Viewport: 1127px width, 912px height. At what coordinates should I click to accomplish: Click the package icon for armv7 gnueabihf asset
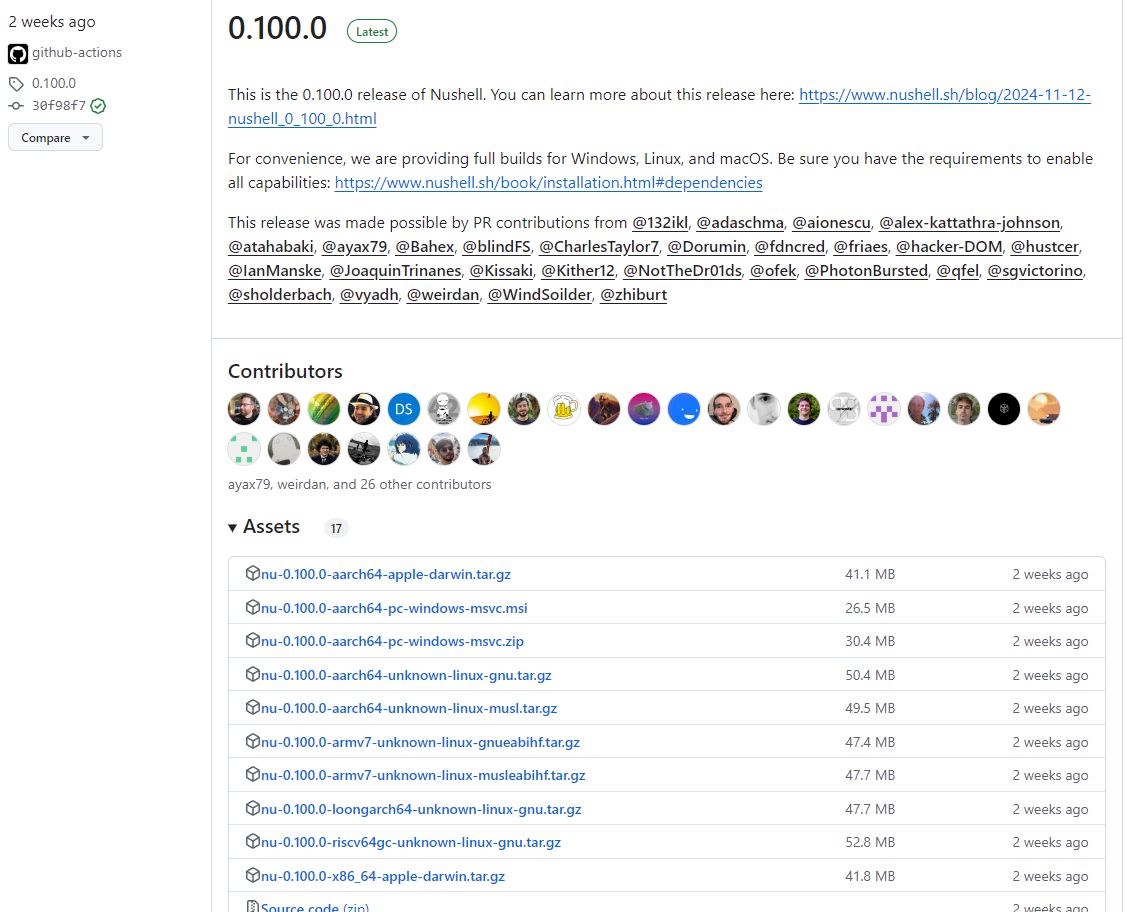(x=252, y=740)
